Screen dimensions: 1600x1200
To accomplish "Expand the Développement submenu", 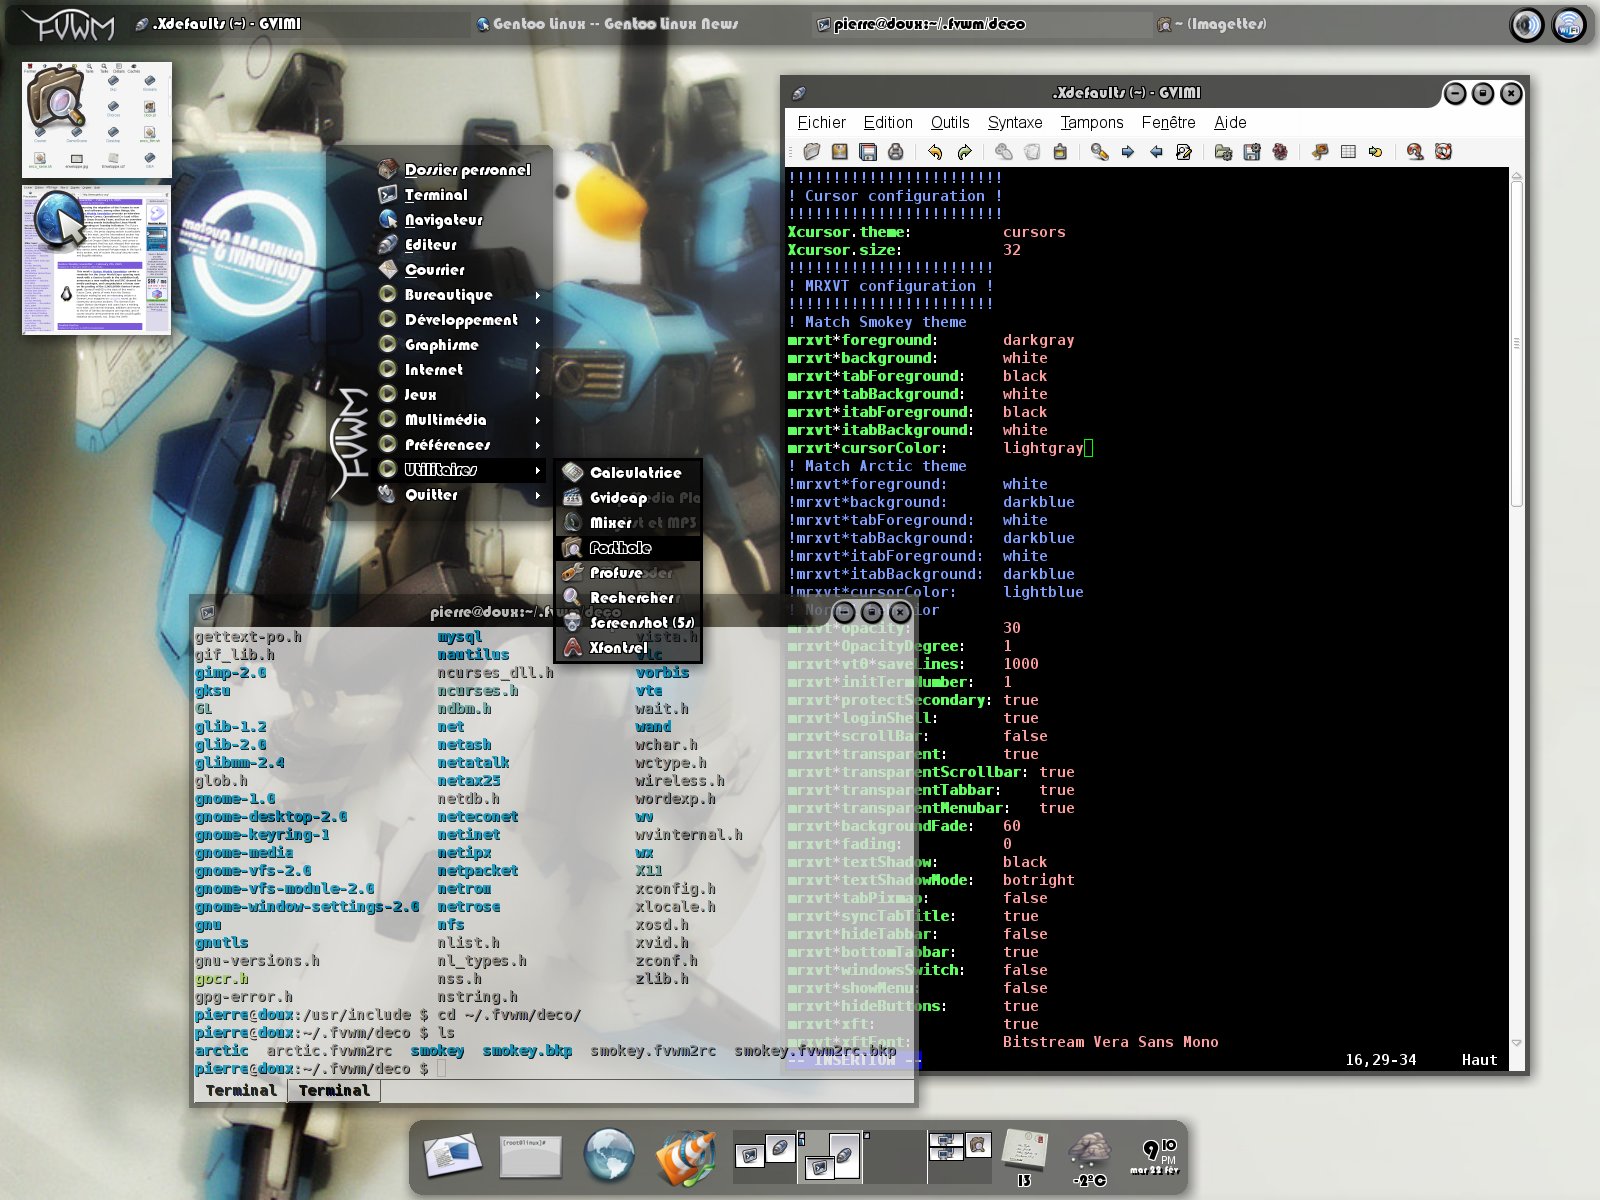I will click(x=461, y=320).
